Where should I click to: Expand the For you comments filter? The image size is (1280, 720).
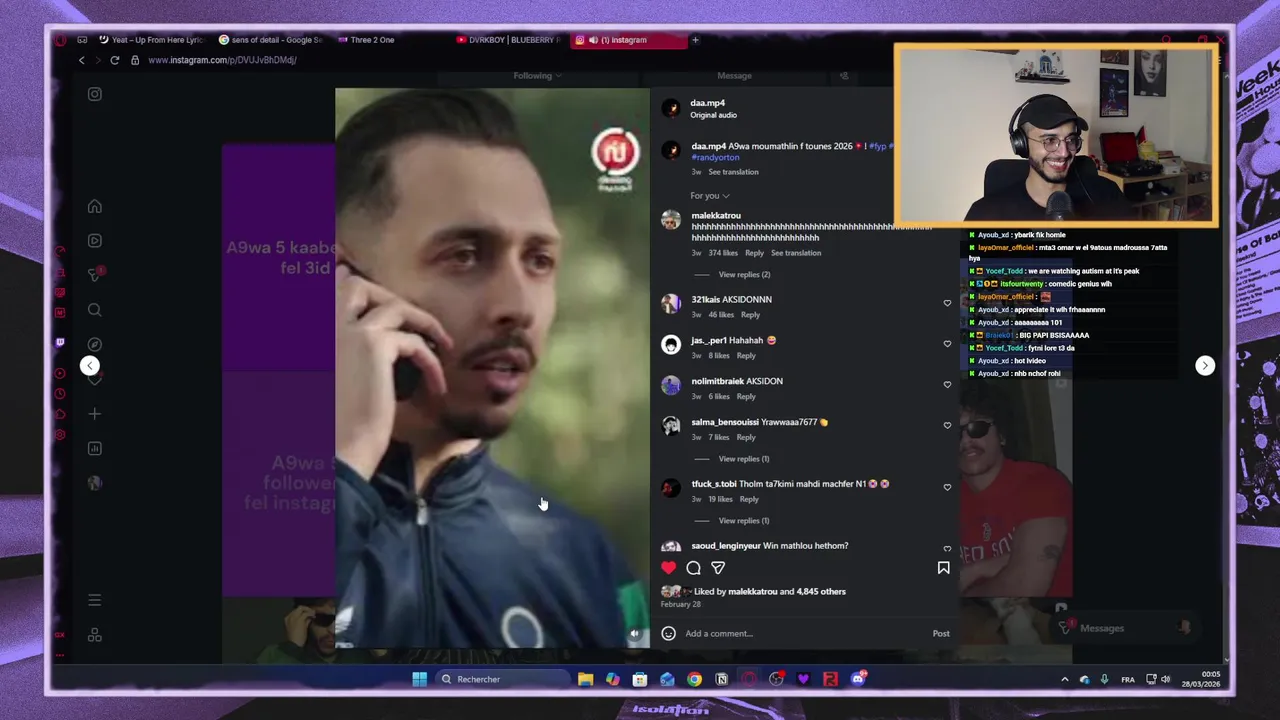709,196
